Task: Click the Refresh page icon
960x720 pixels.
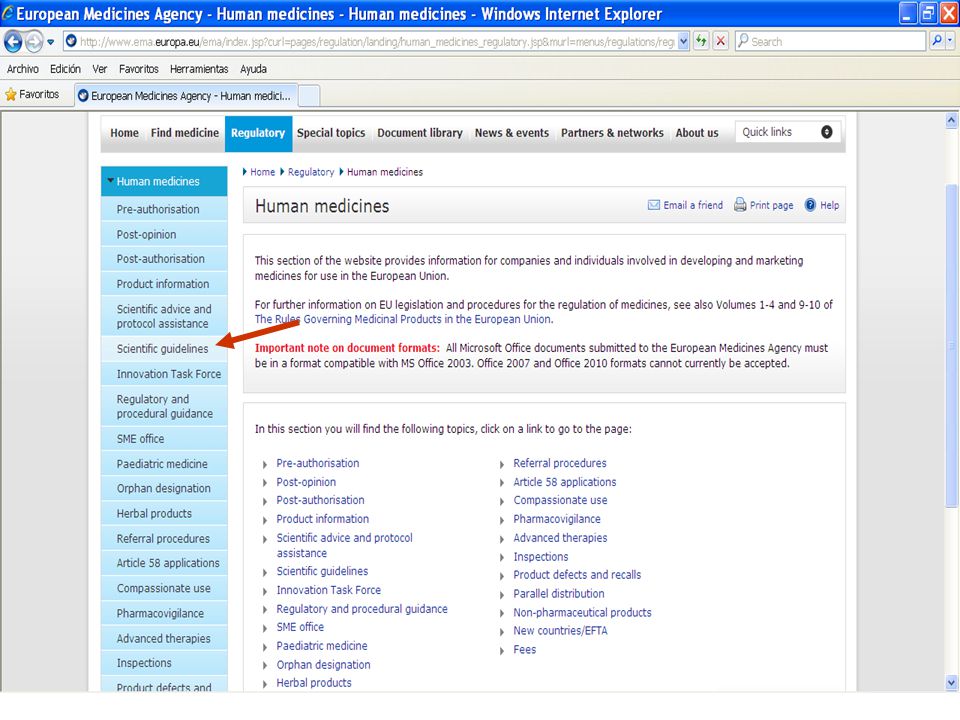Action: click(702, 41)
